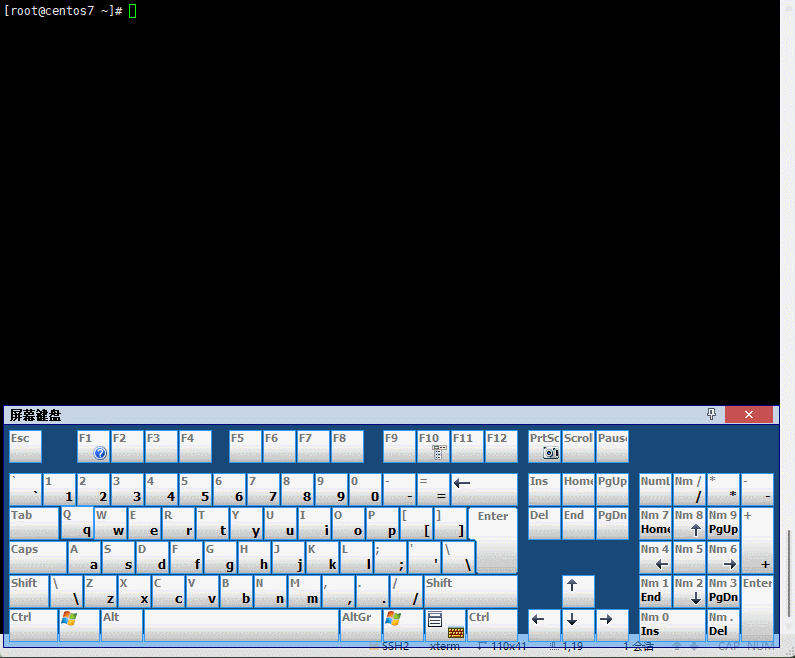This screenshot has width=795, height=658.
Task: Toggle the Scroll Lock key
Action: tap(578, 446)
